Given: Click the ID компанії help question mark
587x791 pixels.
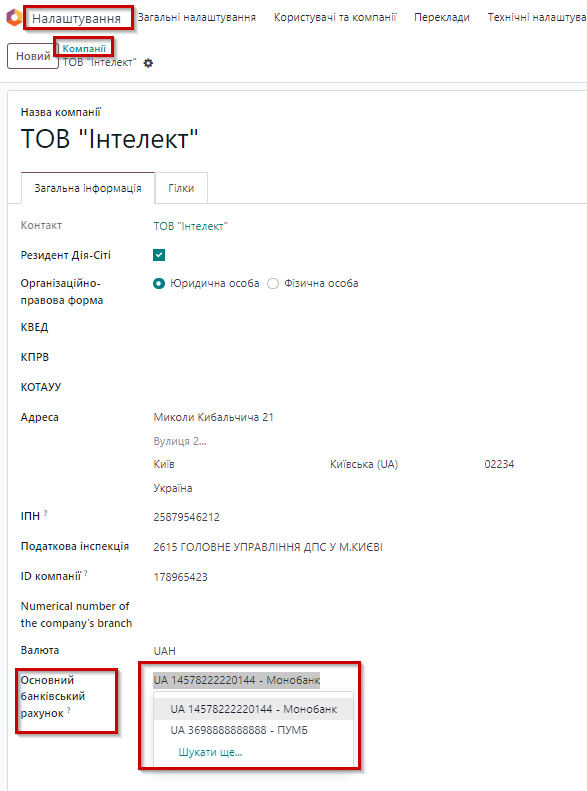Looking at the screenshot, I should 86,573.
